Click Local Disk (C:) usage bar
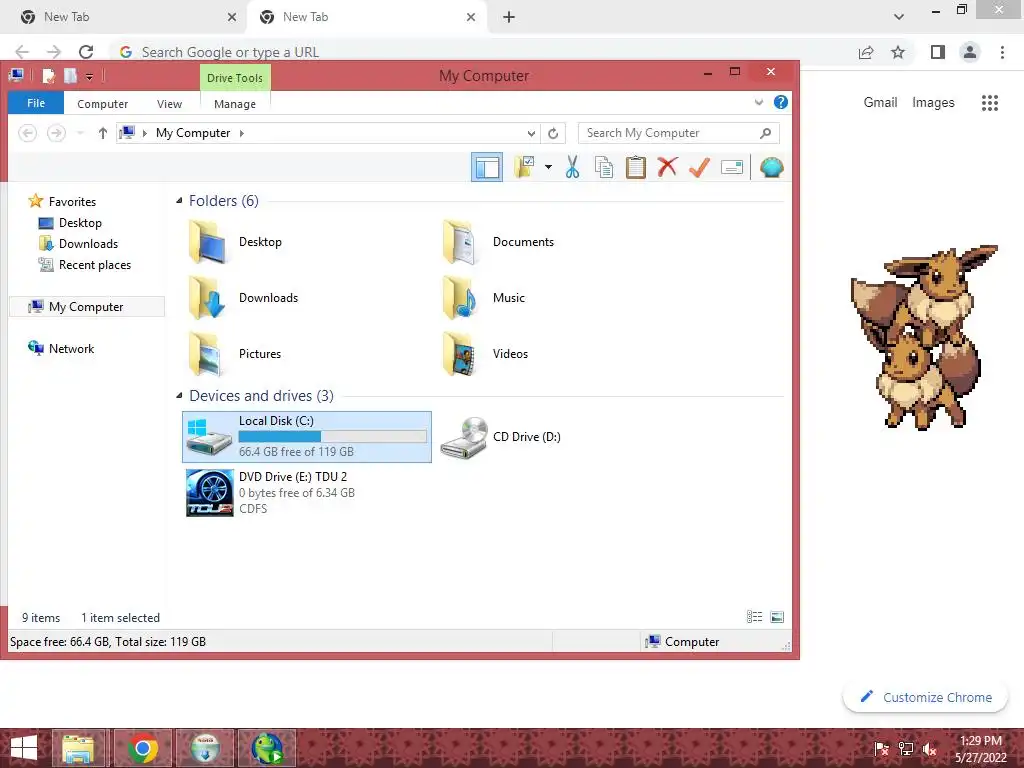The width and height of the screenshot is (1024, 768). (x=332, y=436)
